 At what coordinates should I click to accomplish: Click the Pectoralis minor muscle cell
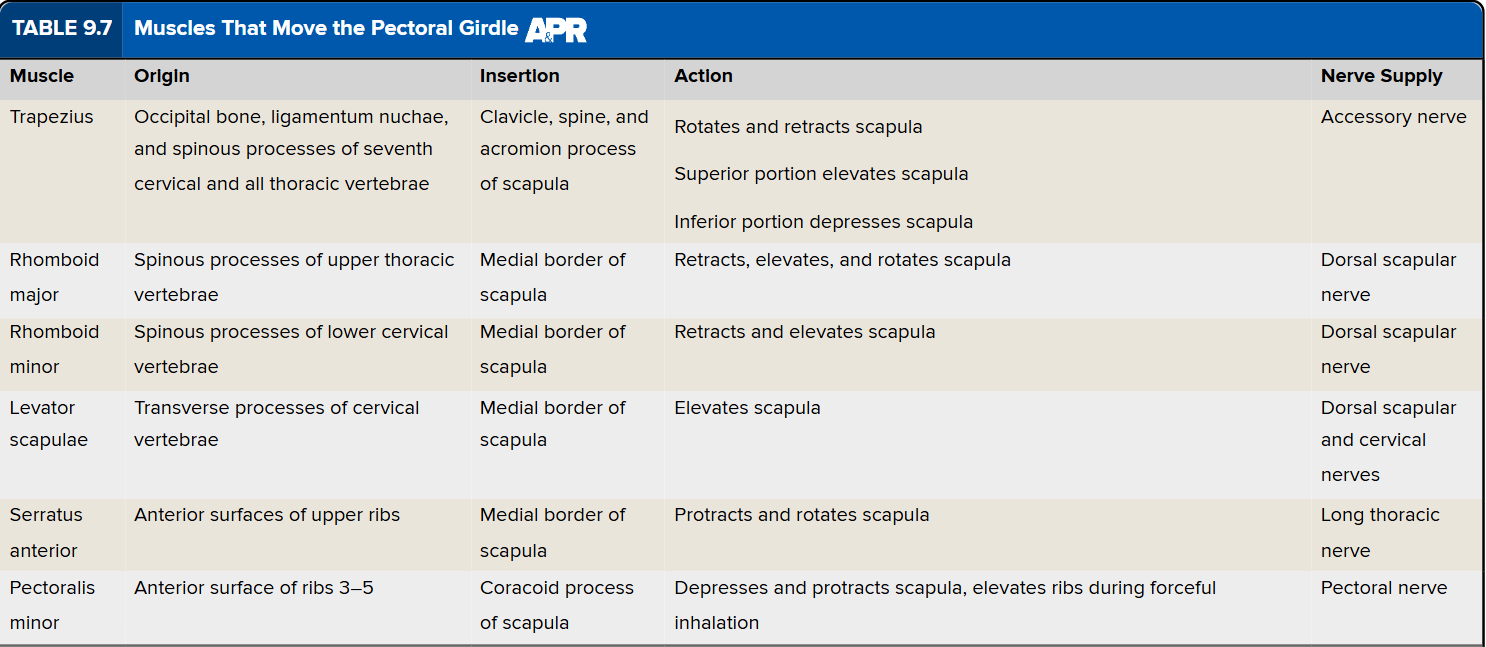[52, 604]
